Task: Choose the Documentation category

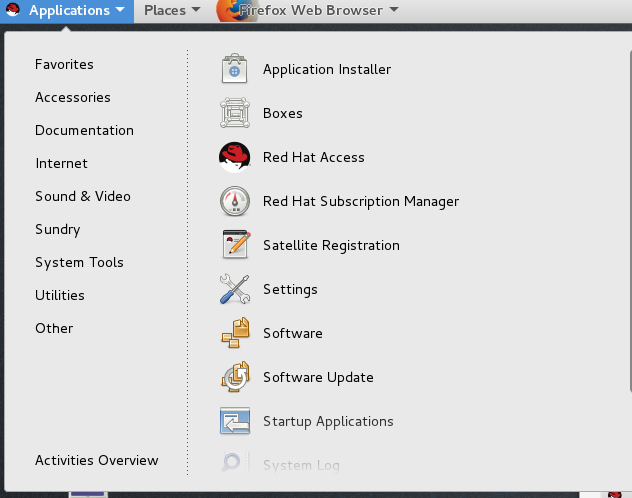Action: pyautogui.click(x=84, y=131)
